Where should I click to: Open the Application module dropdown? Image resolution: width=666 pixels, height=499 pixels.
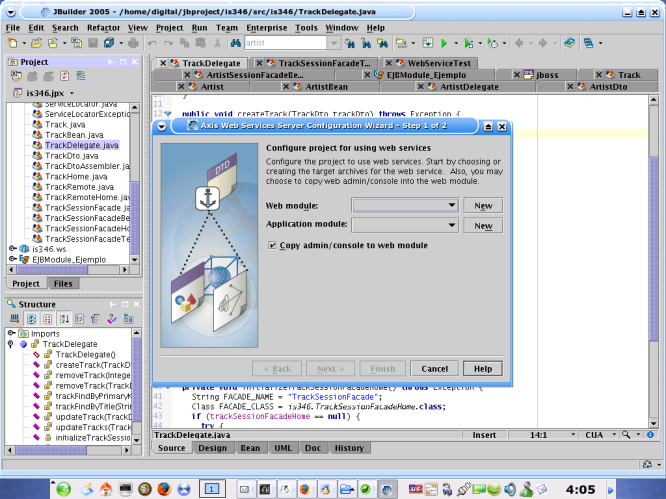tap(453, 226)
